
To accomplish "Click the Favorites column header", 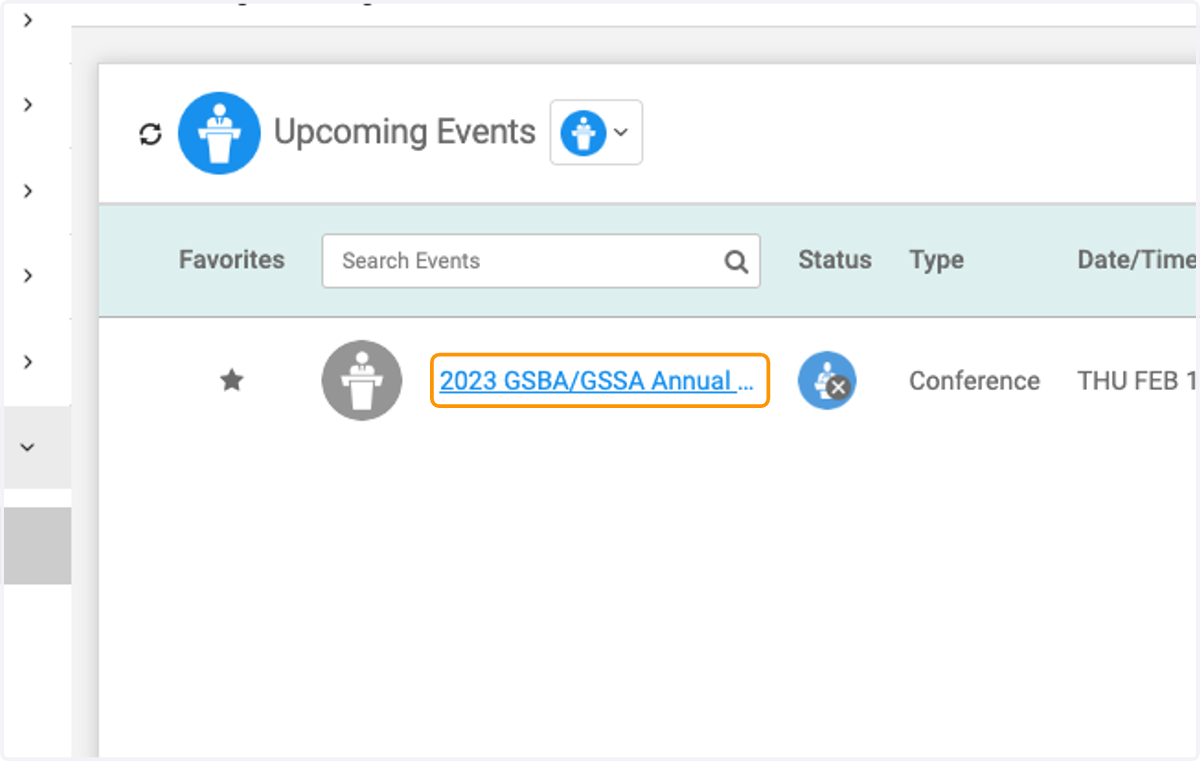I will tap(232, 260).
